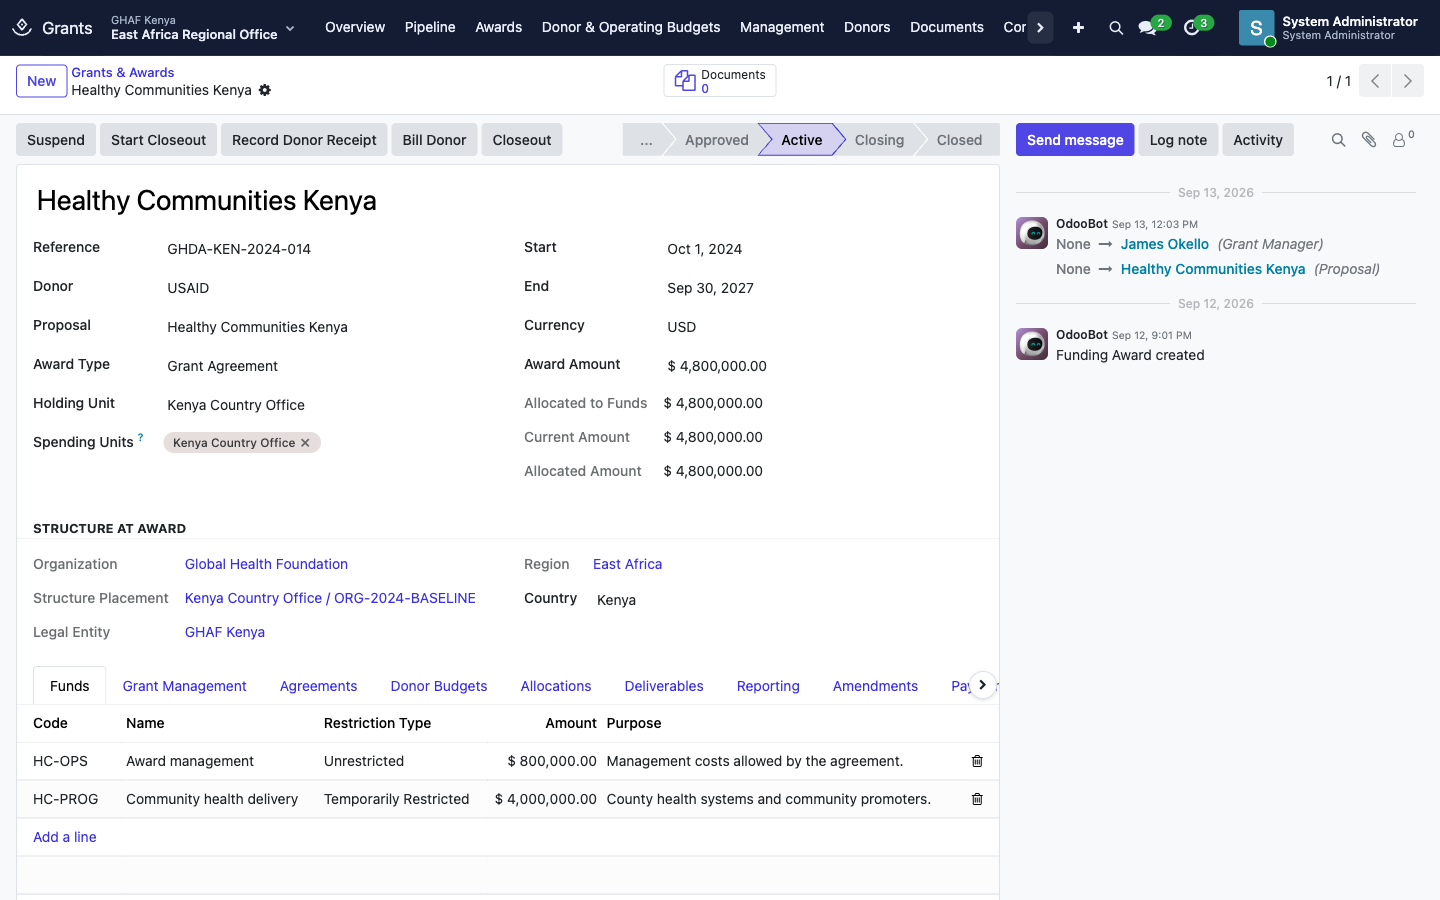Remove the Kenya Country Office tag
This screenshot has height=900, width=1440.
tap(306, 443)
